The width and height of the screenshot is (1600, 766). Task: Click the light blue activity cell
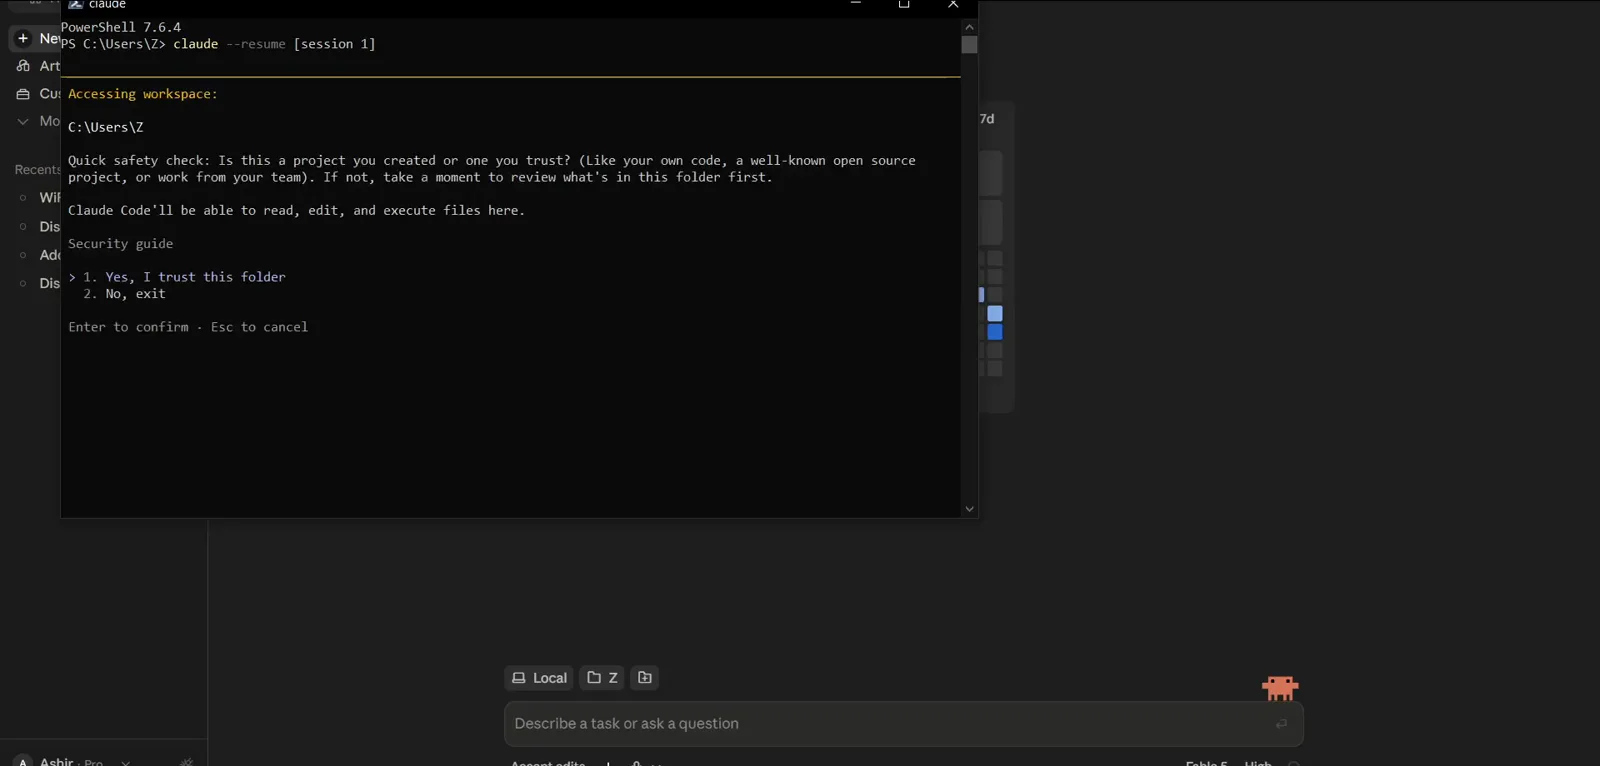point(995,314)
